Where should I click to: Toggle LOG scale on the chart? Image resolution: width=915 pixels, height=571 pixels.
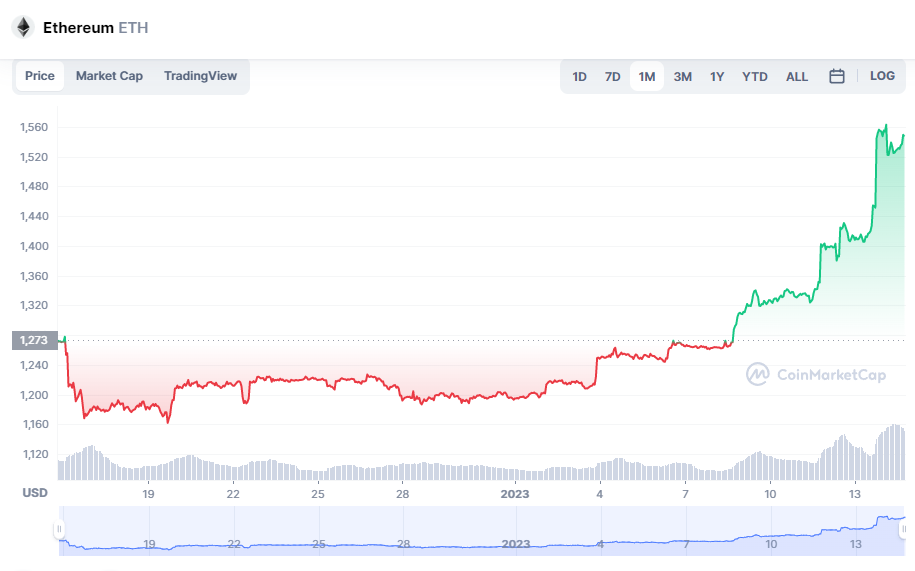tap(882, 76)
